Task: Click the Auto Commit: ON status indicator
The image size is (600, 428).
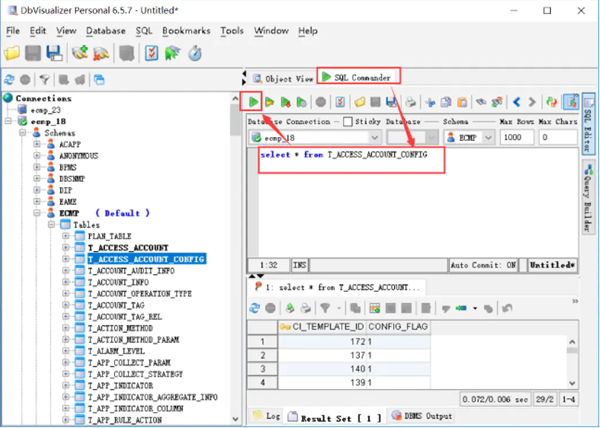Action: pos(483,266)
